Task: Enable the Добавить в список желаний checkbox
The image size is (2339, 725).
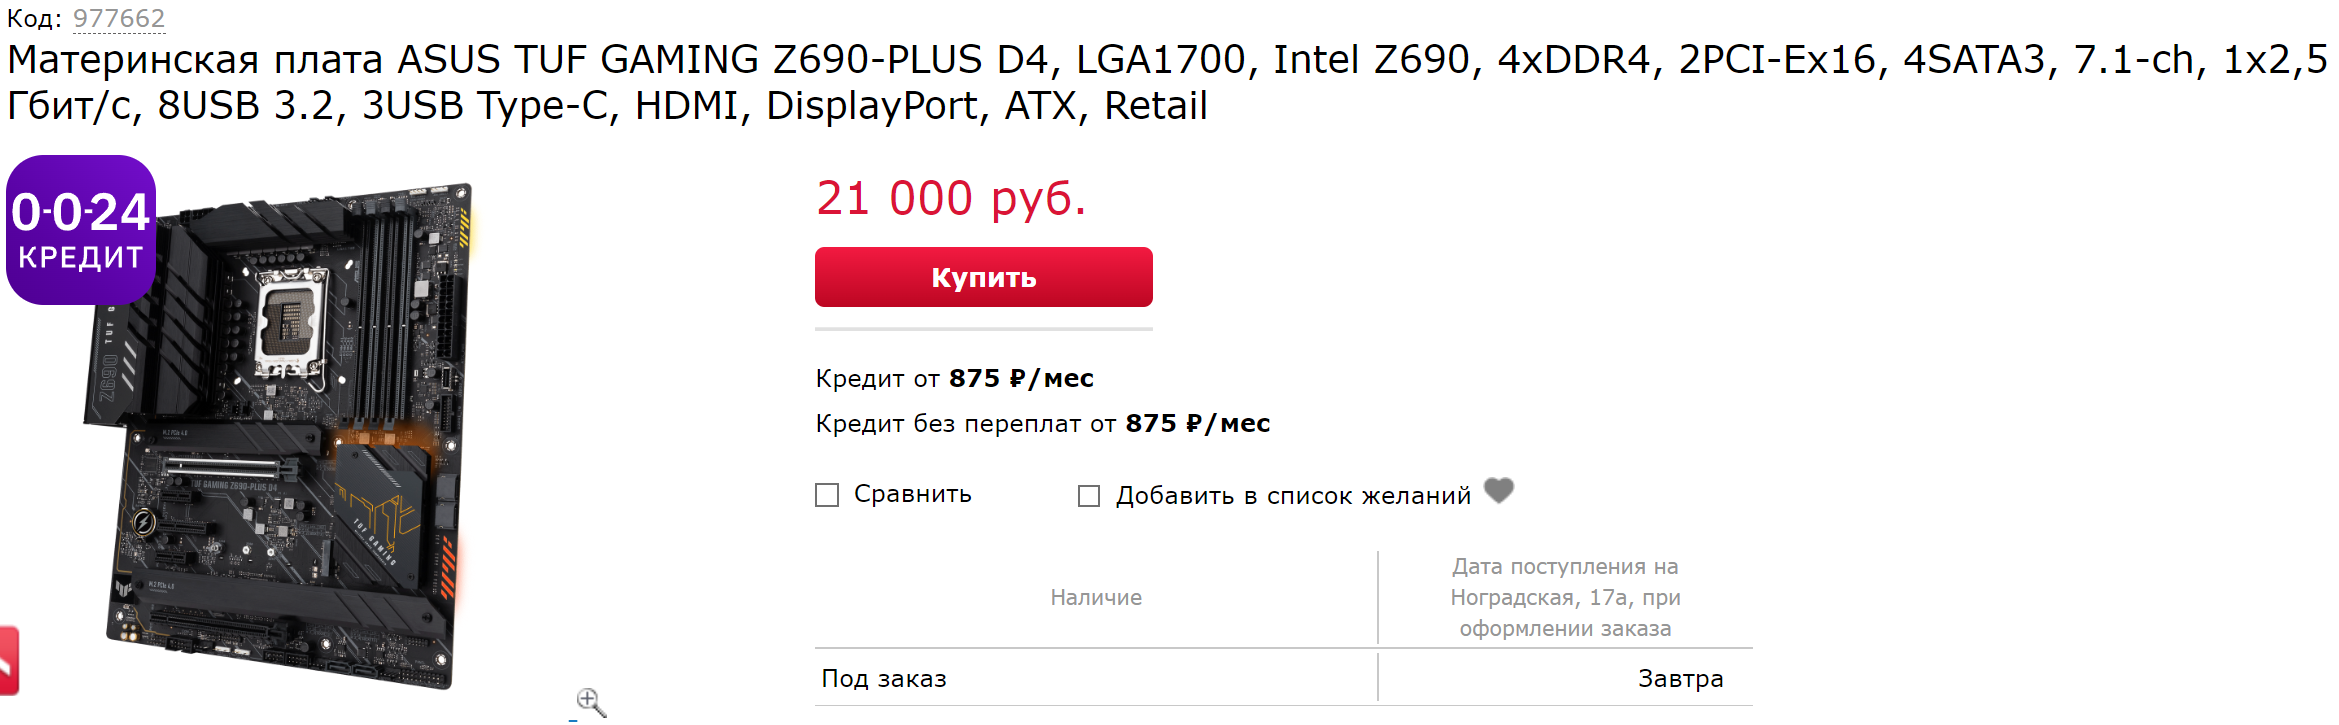Action: pos(1089,496)
